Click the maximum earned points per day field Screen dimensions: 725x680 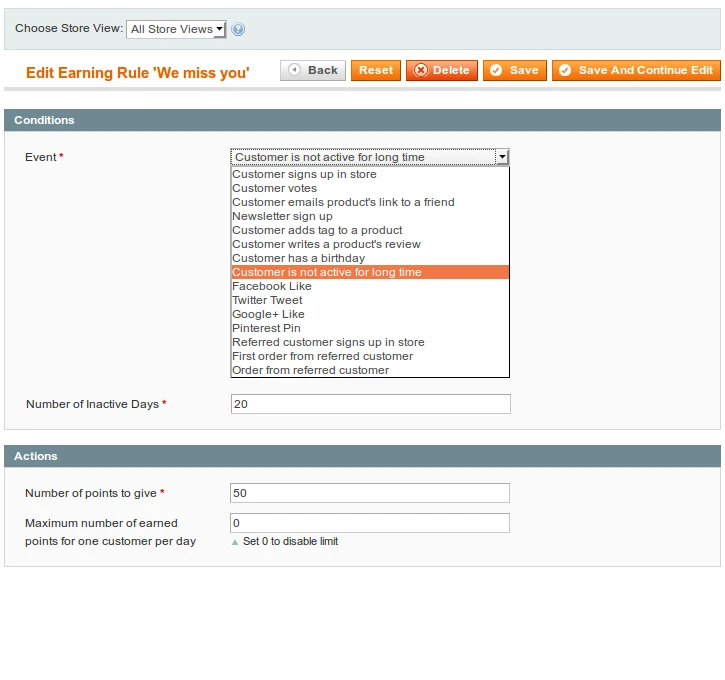[369, 523]
